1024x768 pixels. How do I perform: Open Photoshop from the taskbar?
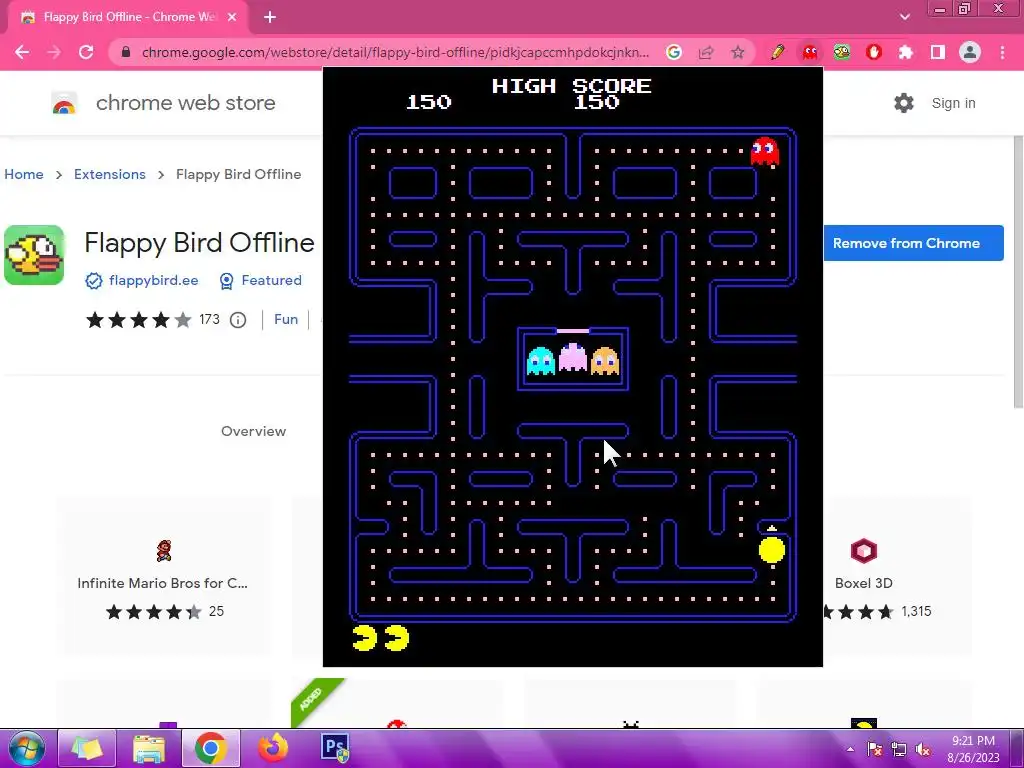(335, 748)
